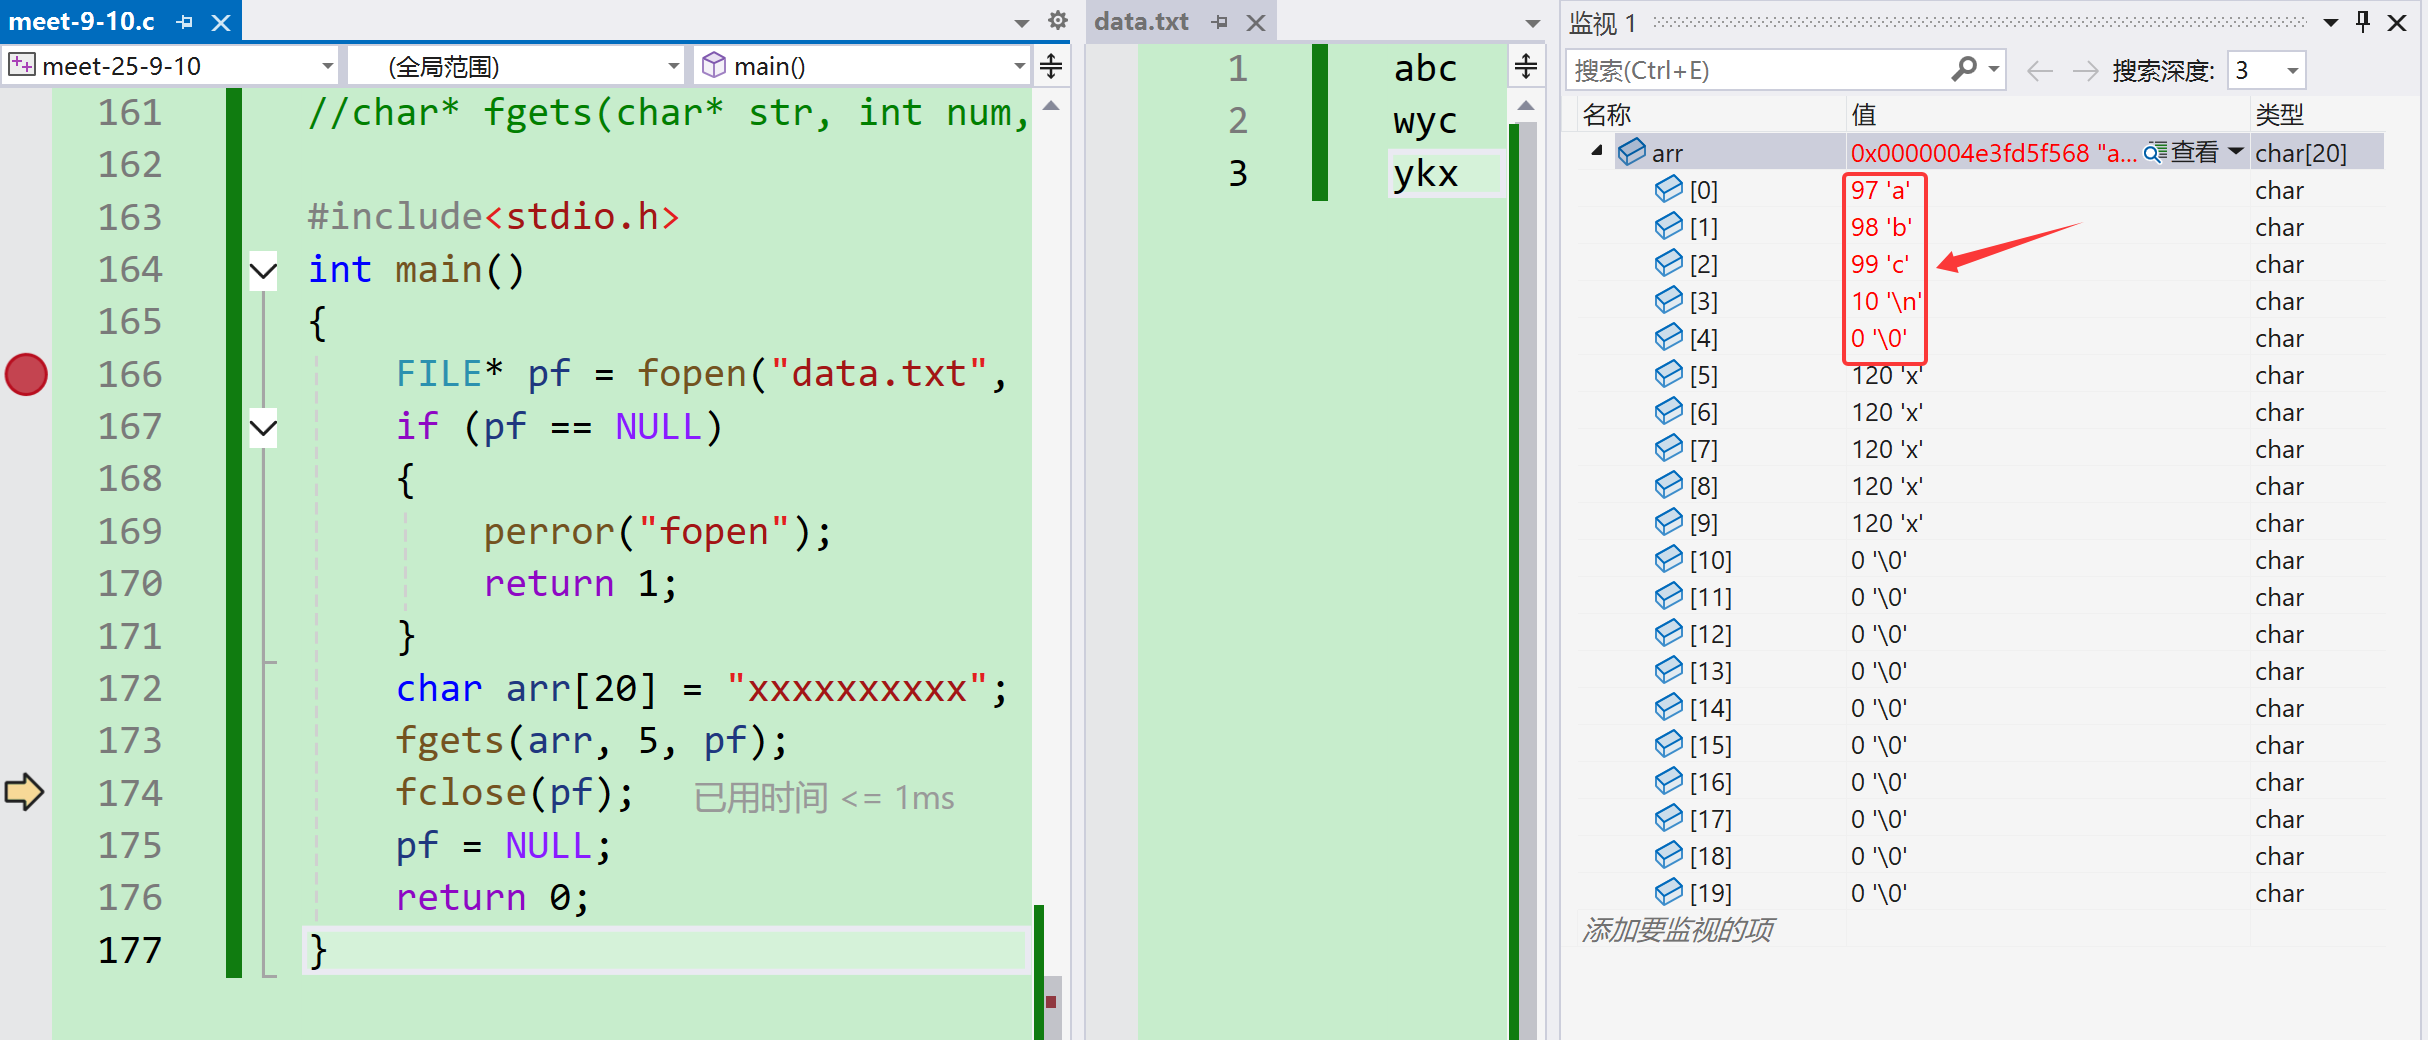Click the yellow execution arrow at line 174
The height and width of the screenshot is (1040, 2428).
pos(24,792)
